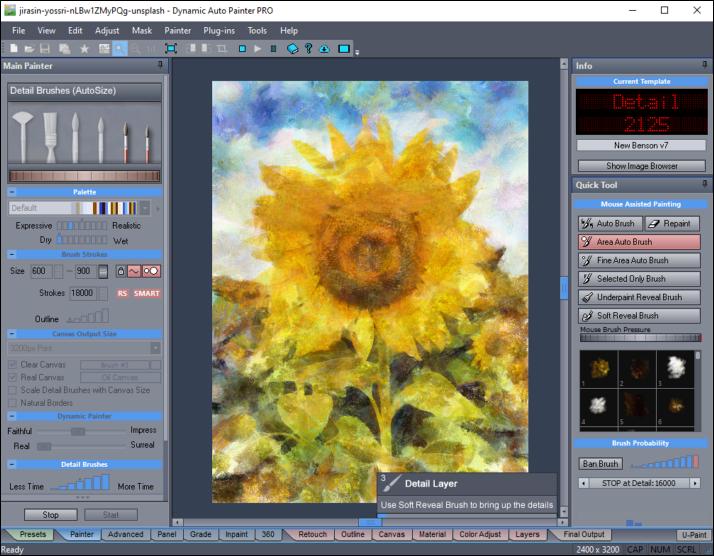Check Scale Detail Brushes with Canvas Size
714x556 pixels.
pos(13,390)
